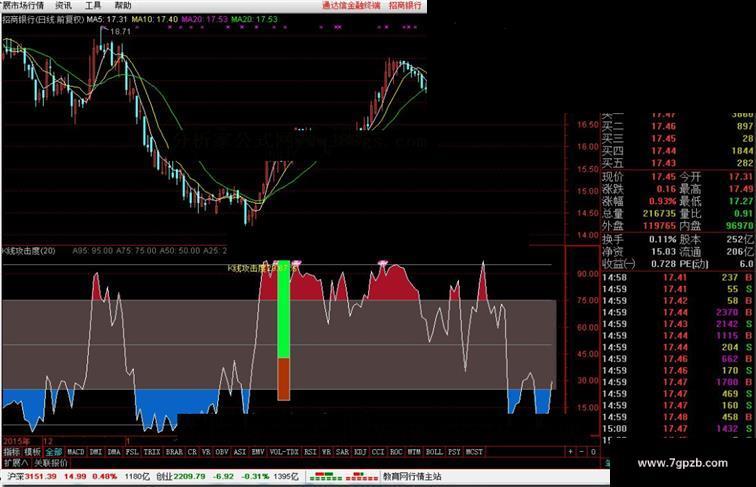Select the SAR indicator tab

point(342,452)
